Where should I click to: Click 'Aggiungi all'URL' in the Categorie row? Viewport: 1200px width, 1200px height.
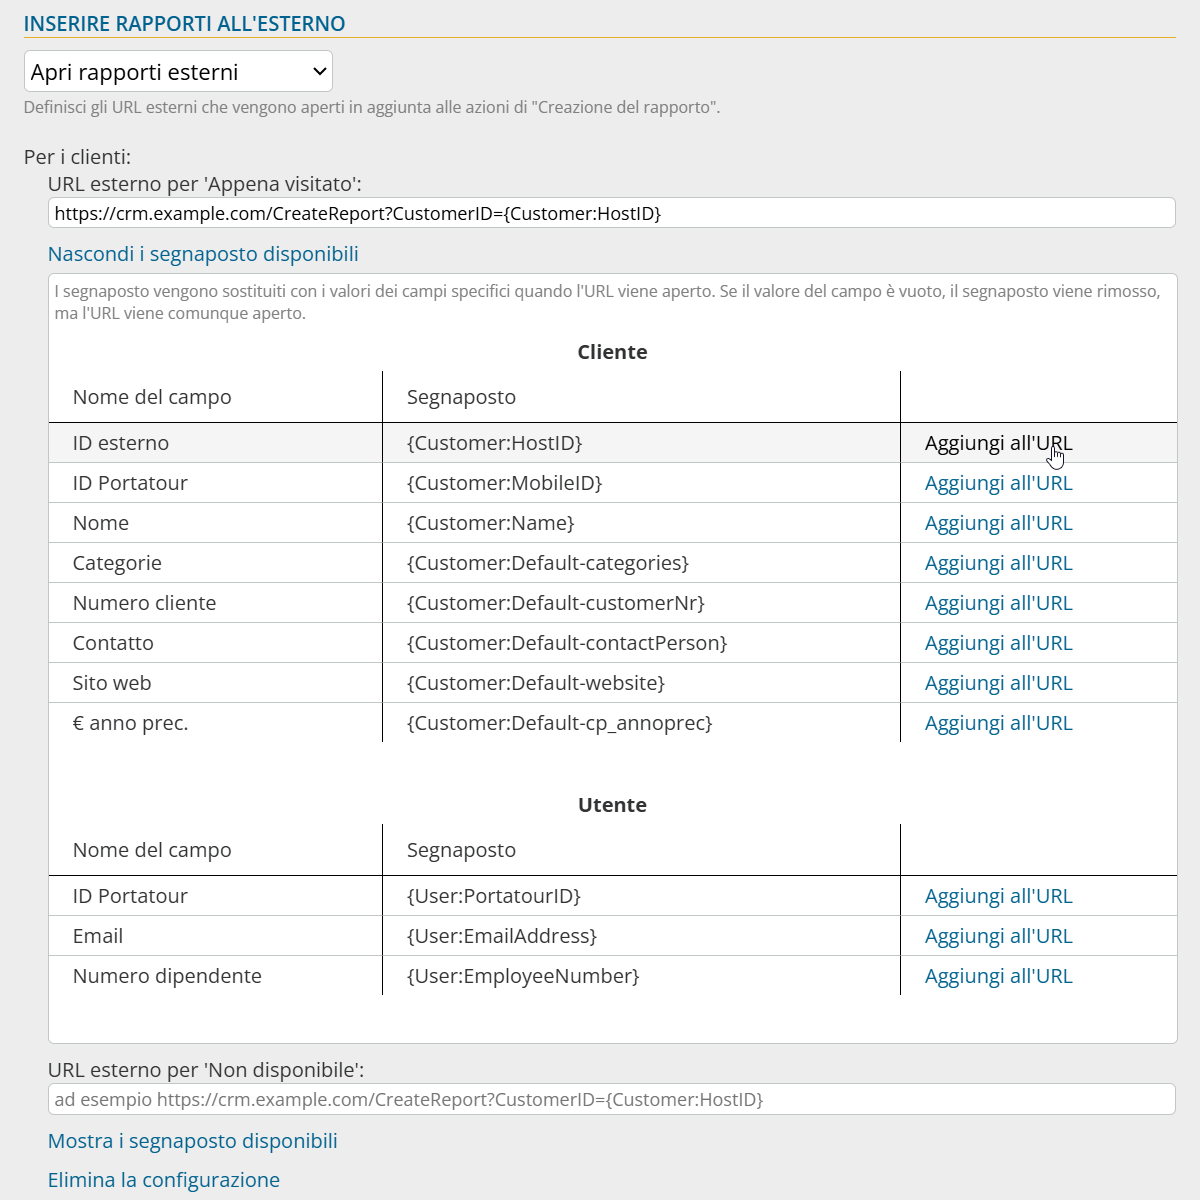[x=998, y=563]
